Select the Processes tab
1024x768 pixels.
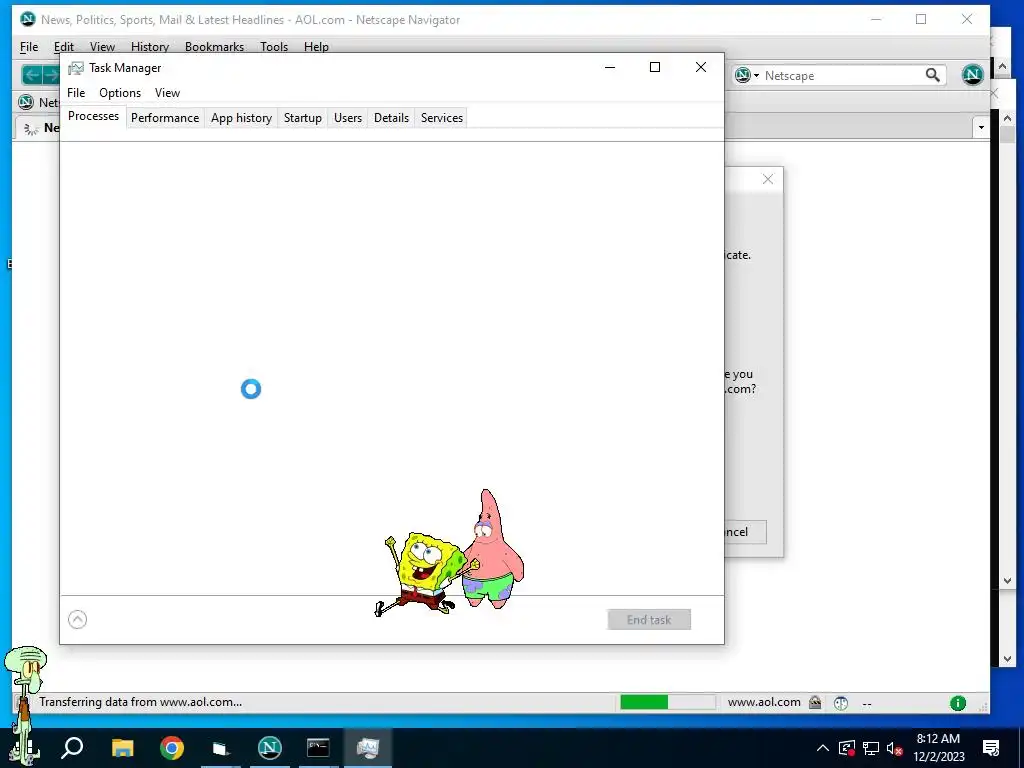click(x=93, y=116)
